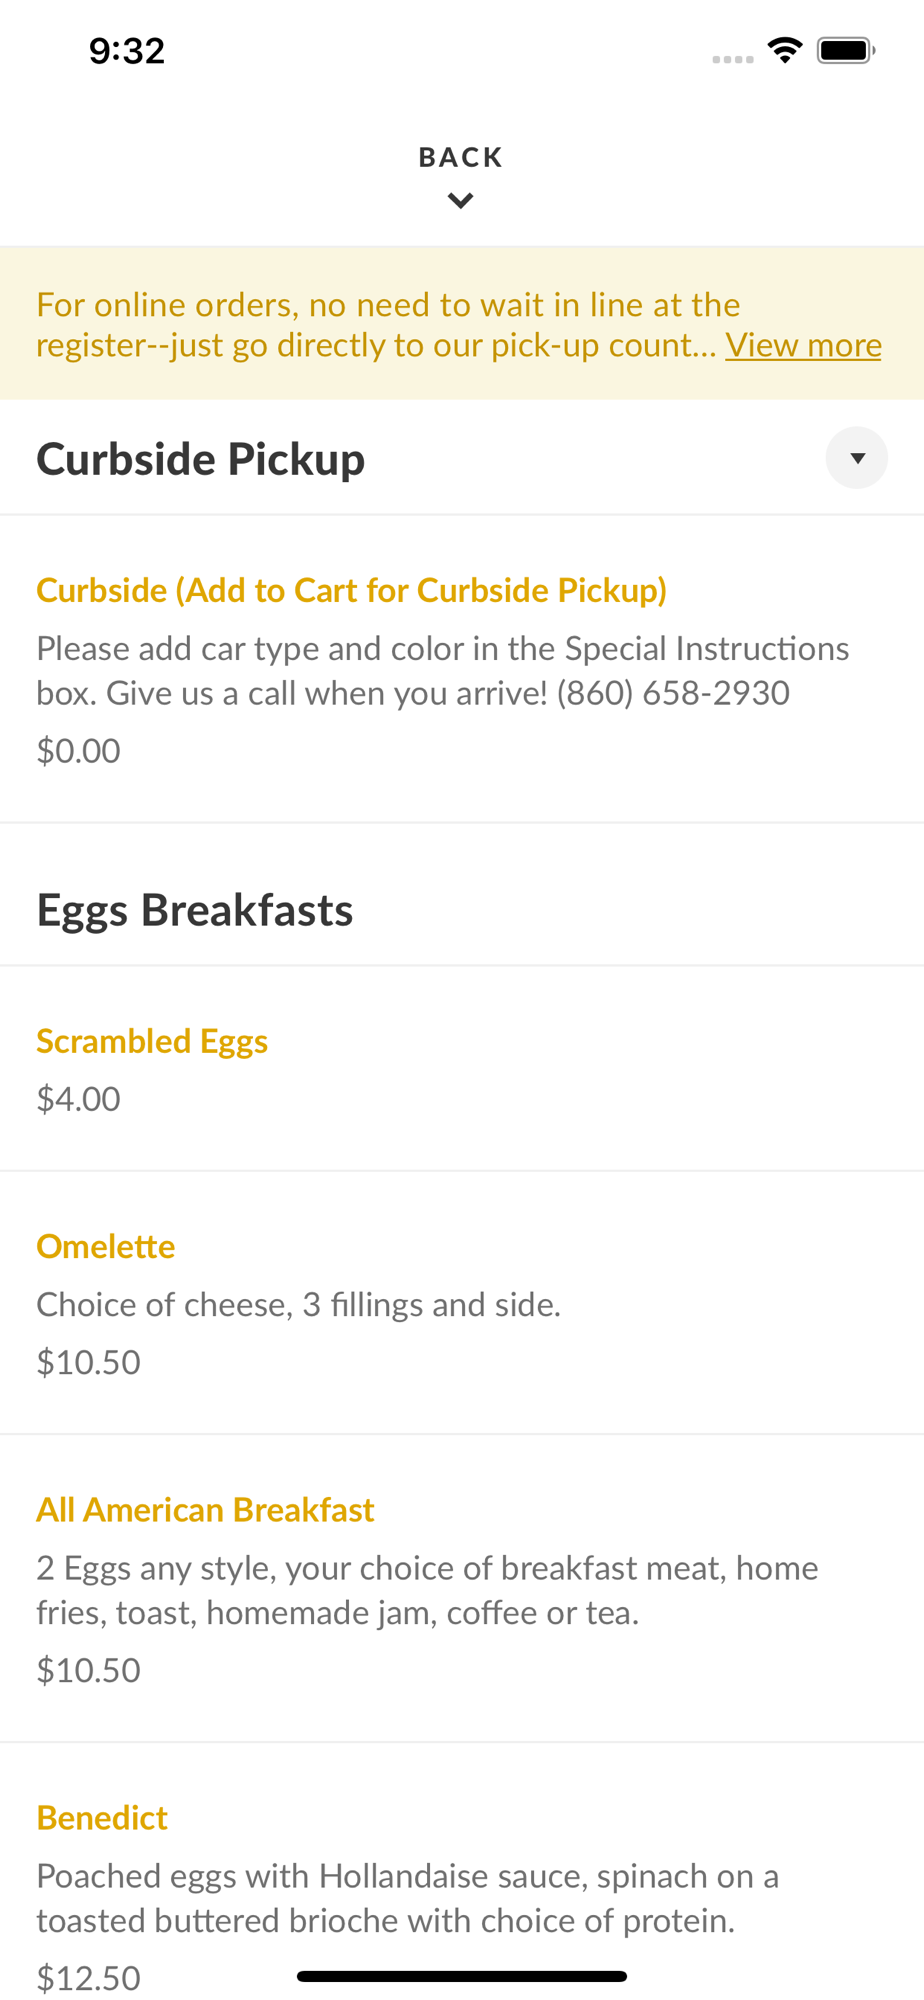
Task: Tap the Eggs Breakfasts section heading
Action: (x=195, y=910)
